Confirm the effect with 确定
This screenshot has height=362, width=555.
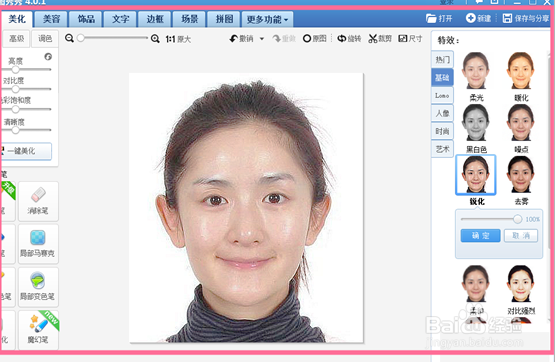480,236
